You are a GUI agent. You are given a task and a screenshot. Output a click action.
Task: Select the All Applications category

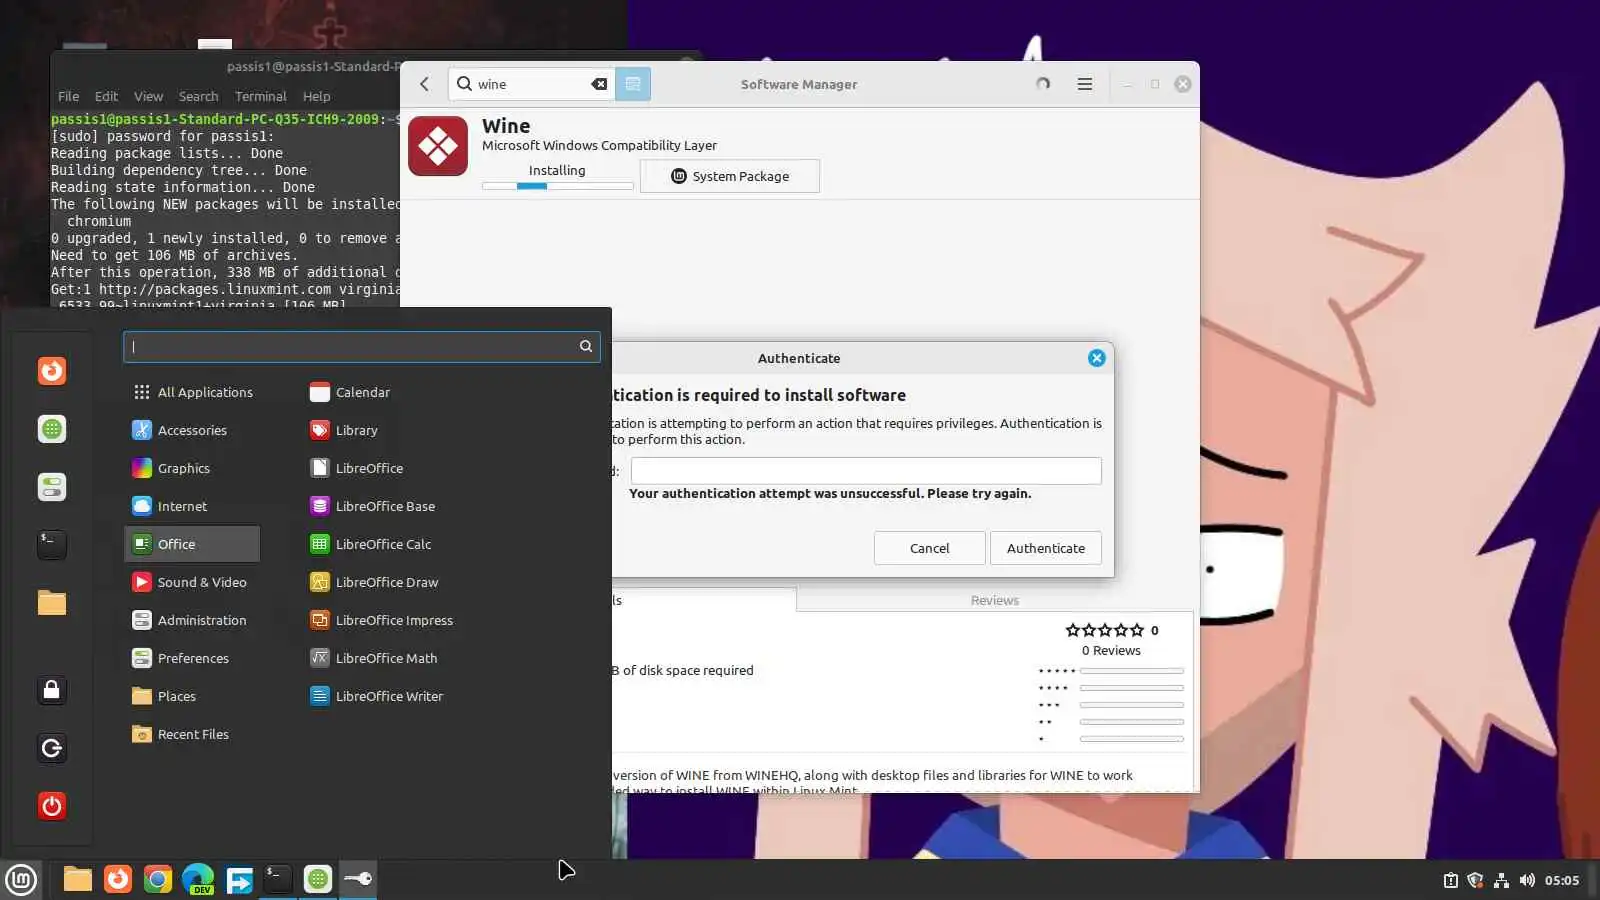pos(192,392)
